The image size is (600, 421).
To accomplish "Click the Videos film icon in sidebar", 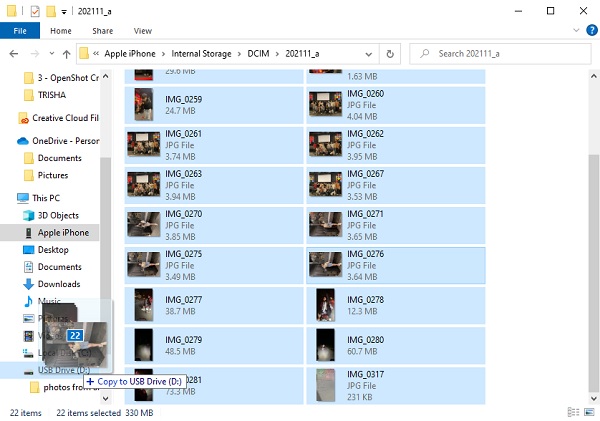I will [29, 336].
